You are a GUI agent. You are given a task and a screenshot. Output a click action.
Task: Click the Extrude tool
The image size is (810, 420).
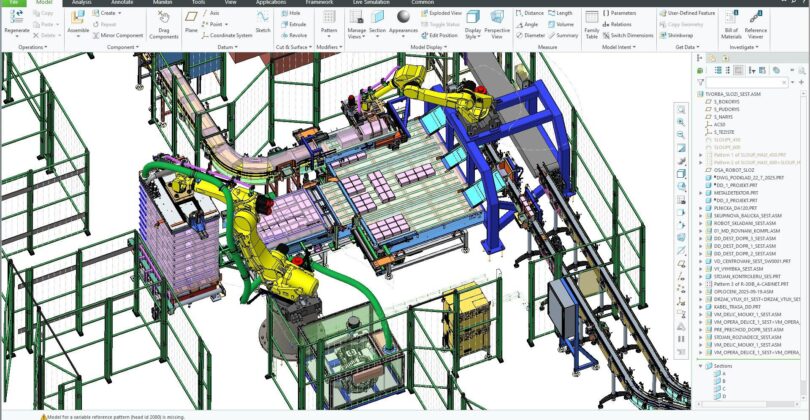point(297,24)
